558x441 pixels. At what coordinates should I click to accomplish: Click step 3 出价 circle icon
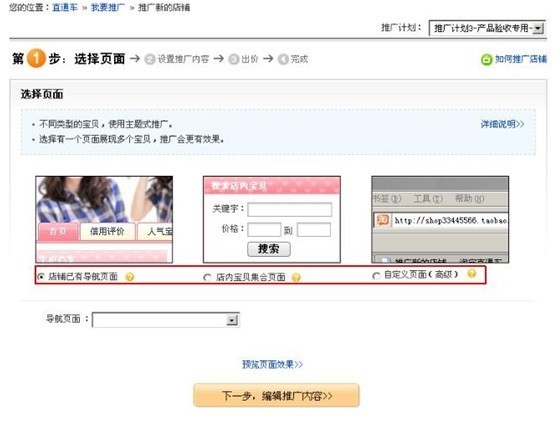[233, 59]
